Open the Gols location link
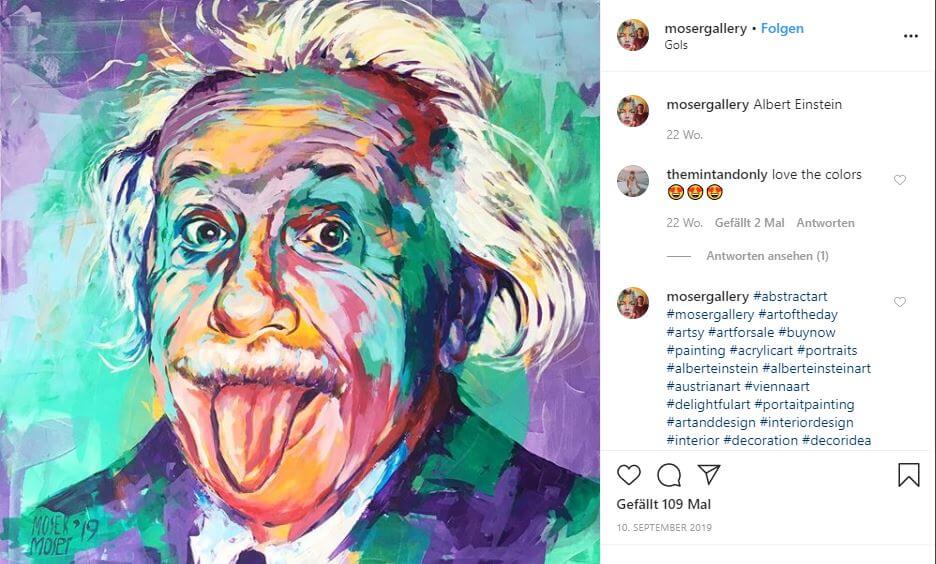This screenshot has width=936, height=564. (676, 46)
